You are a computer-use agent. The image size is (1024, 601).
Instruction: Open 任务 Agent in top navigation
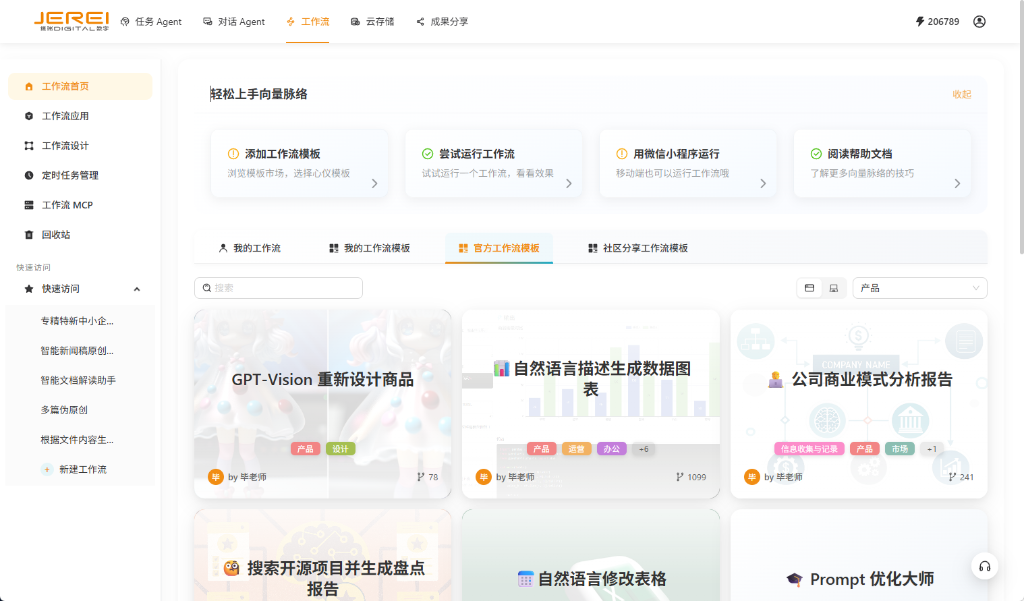tap(151, 22)
